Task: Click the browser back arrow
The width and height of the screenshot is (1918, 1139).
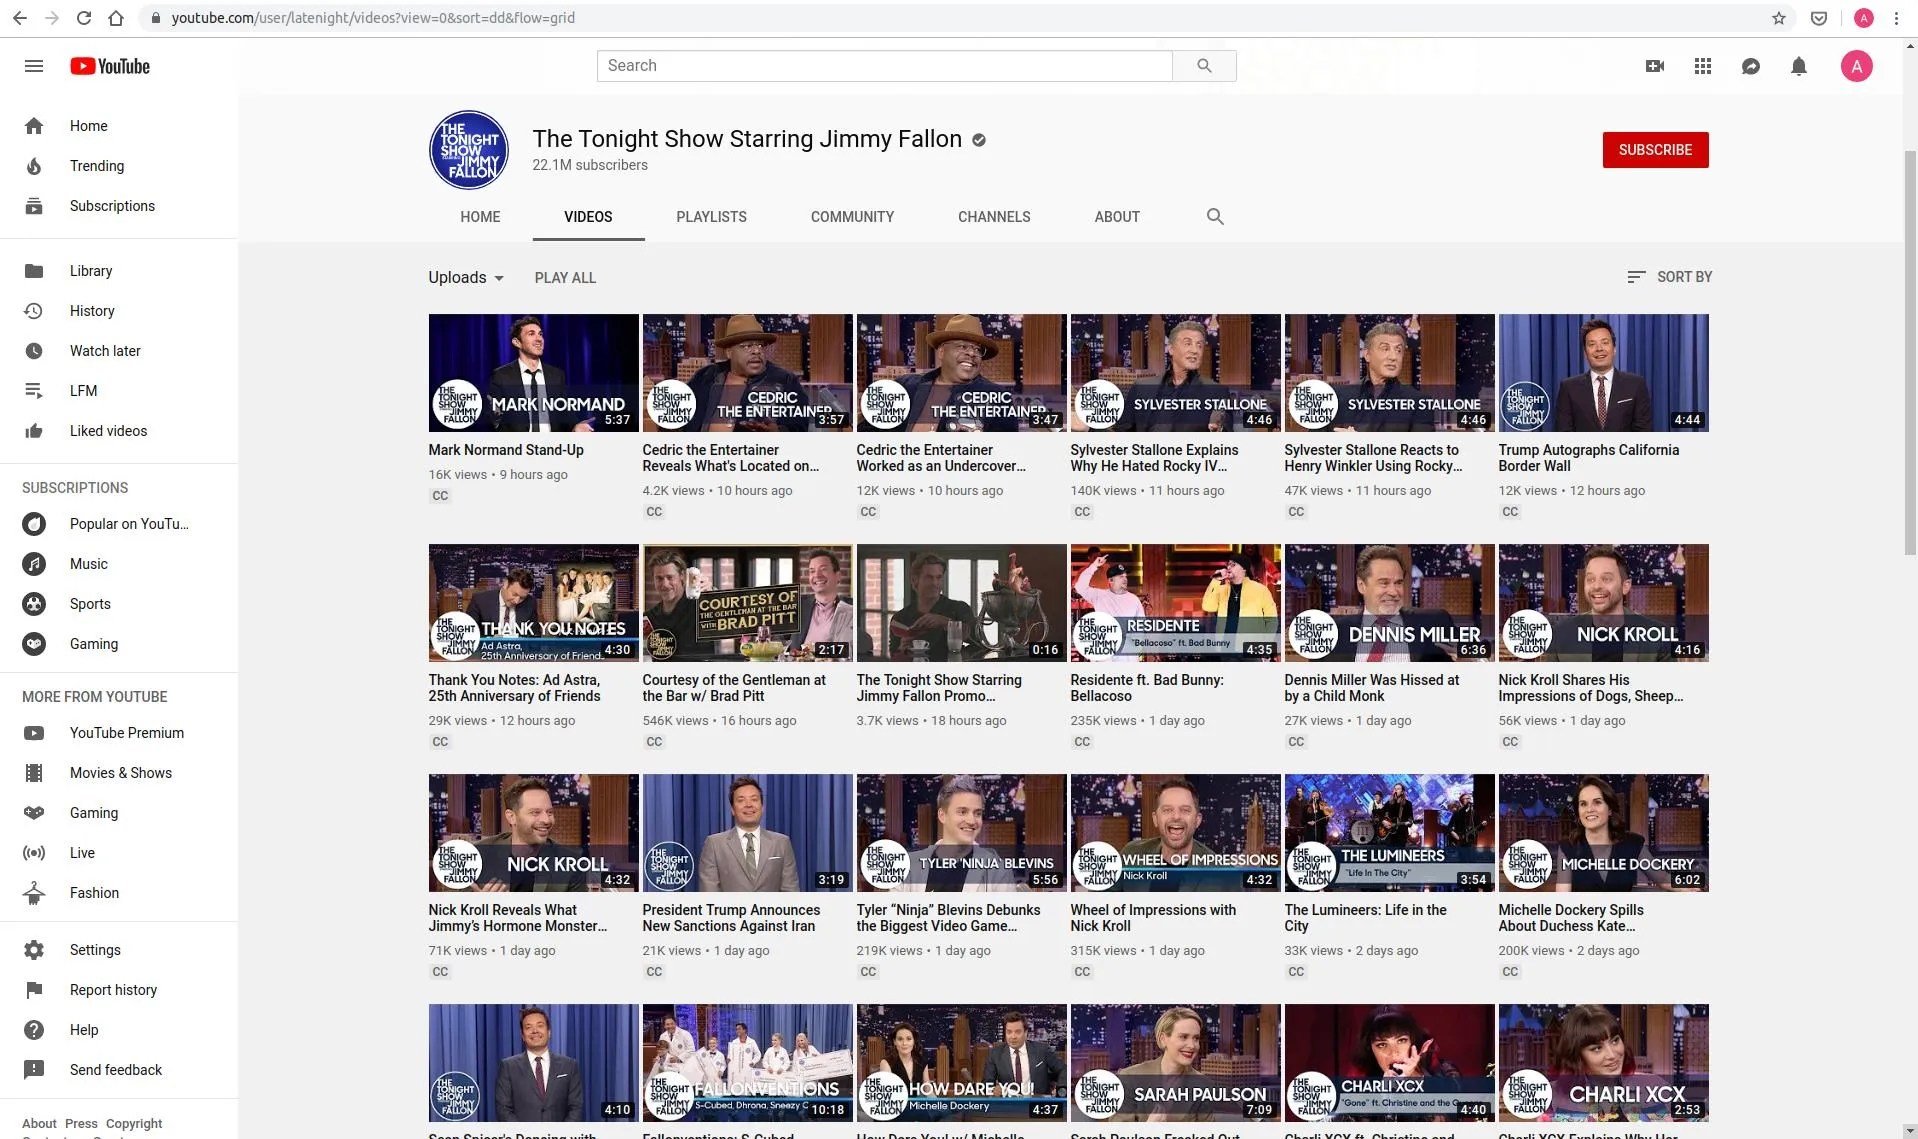Action: coord(20,18)
